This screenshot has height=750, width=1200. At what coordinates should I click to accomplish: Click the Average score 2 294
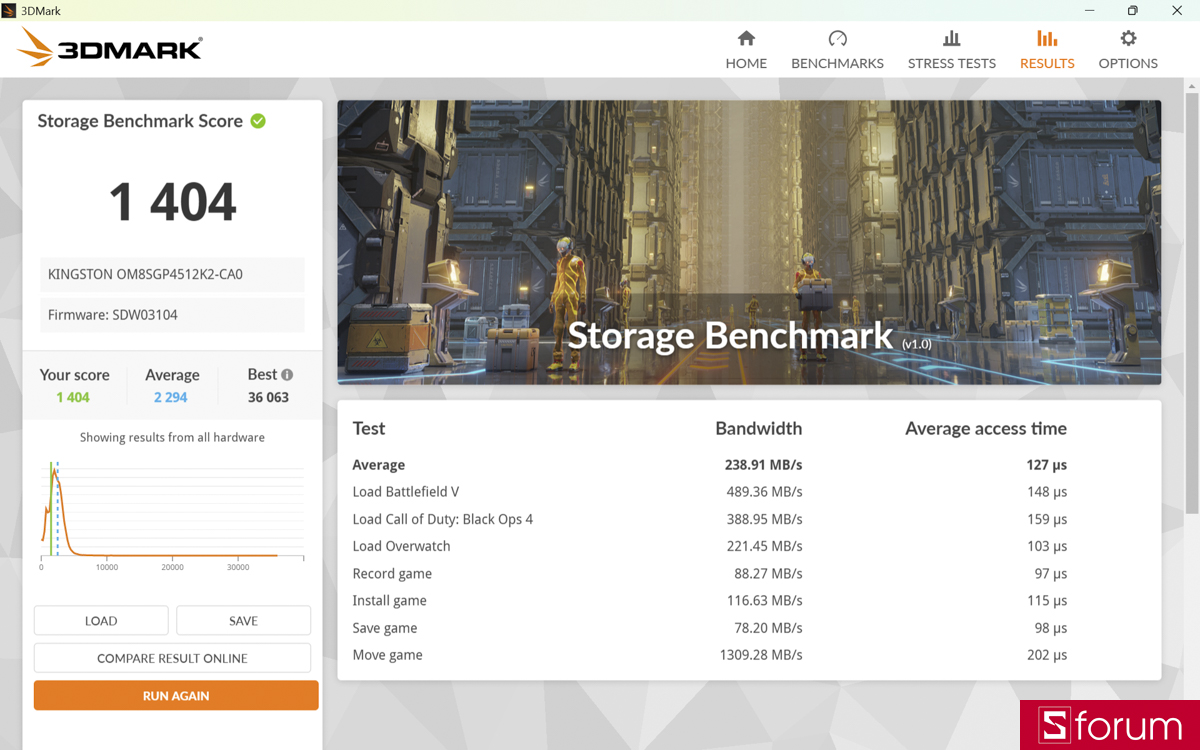click(171, 397)
